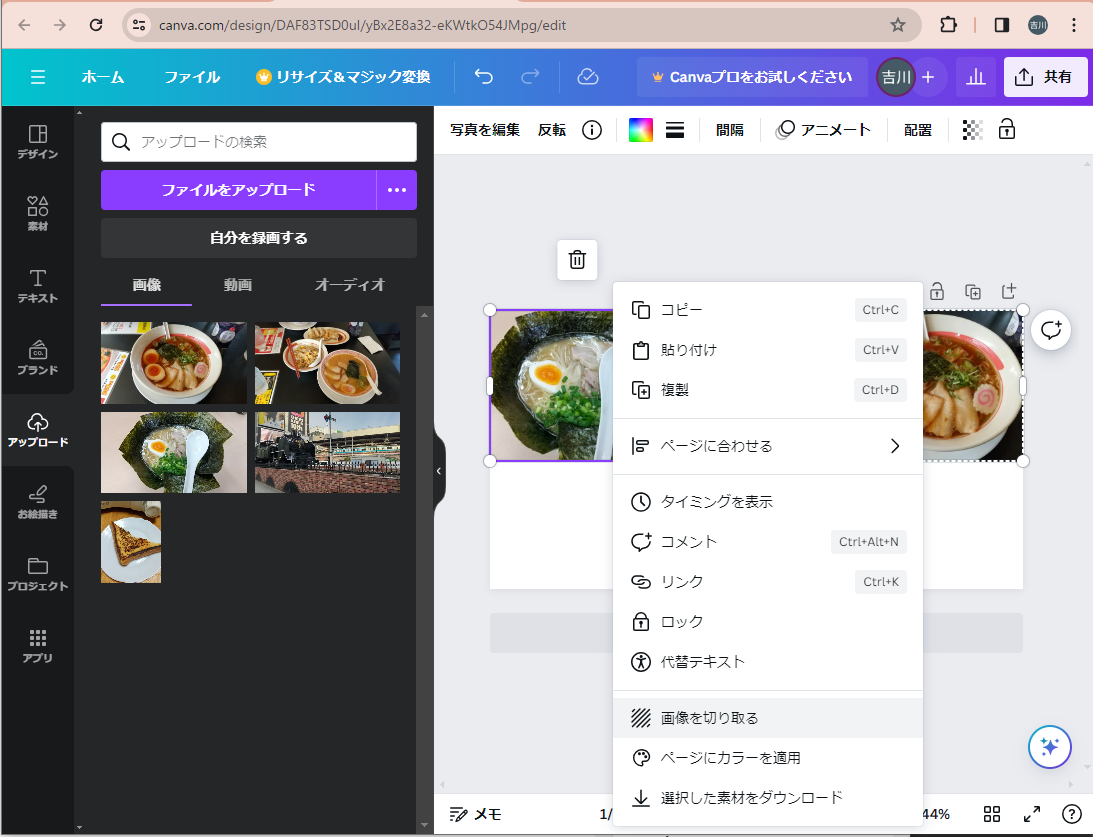Click the transparency checkerboard icon

tap(972, 130)
